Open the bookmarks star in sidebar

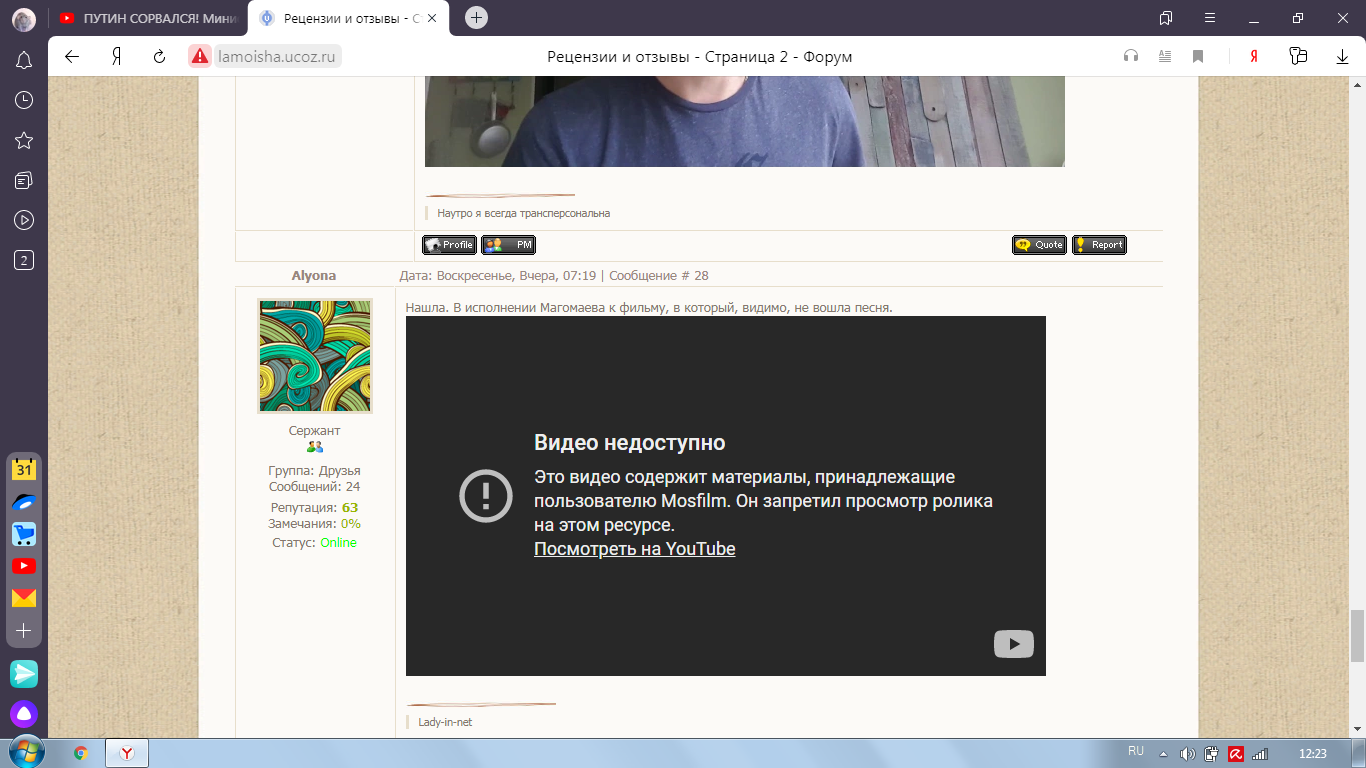24,140
